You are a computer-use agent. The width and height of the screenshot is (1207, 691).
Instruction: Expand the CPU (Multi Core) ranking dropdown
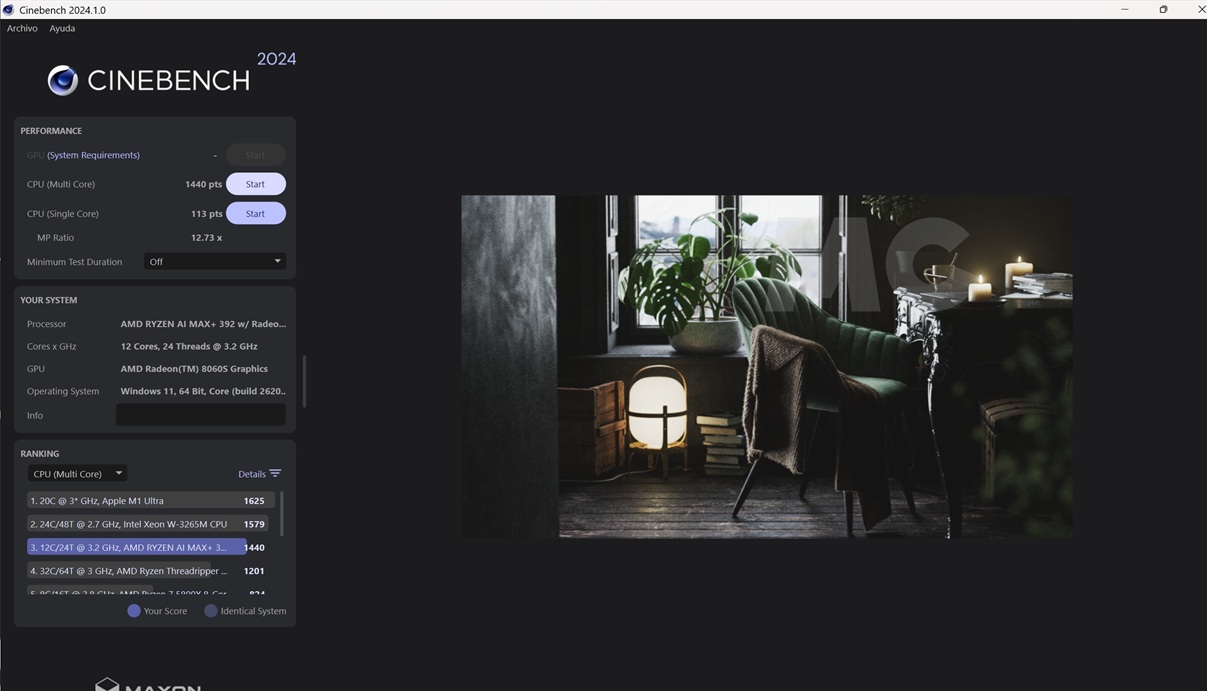(77, 474)
